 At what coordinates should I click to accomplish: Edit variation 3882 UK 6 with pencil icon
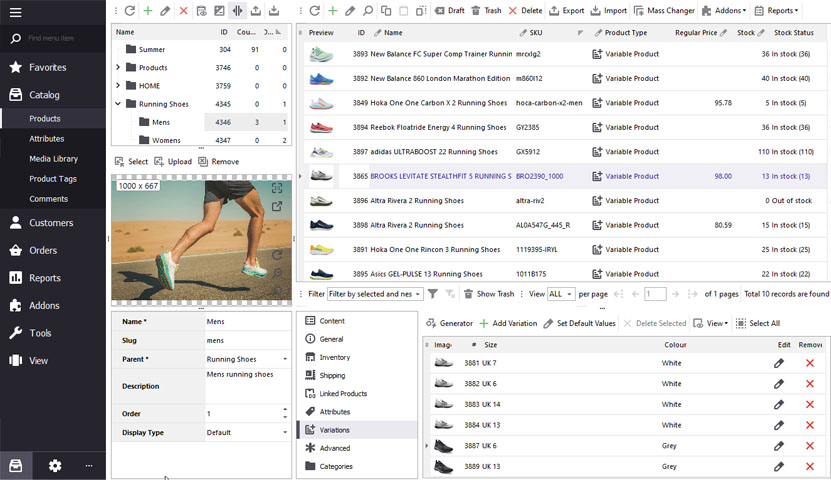coord(779,384)
